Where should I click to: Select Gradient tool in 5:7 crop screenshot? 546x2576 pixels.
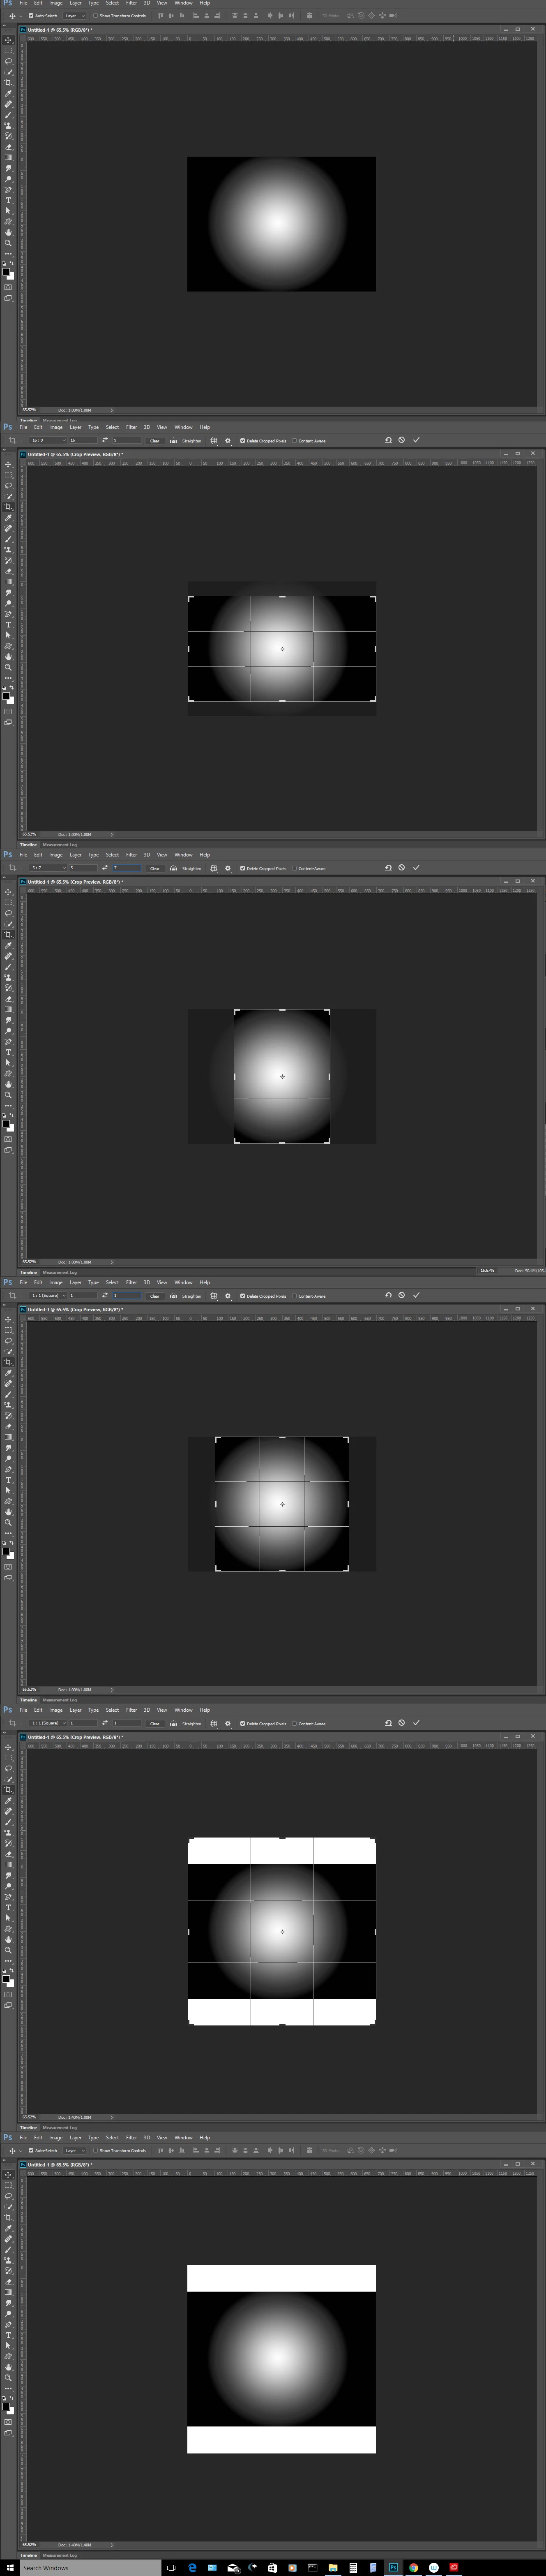(x=8, y=1009)
